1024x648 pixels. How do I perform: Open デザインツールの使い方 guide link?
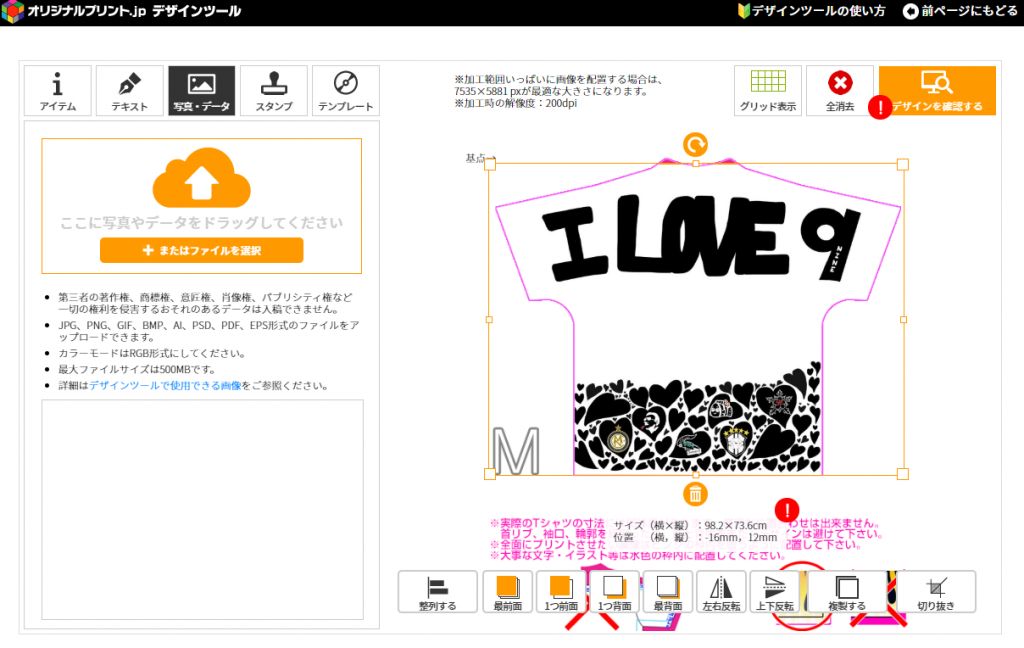[x=811, y=11]
